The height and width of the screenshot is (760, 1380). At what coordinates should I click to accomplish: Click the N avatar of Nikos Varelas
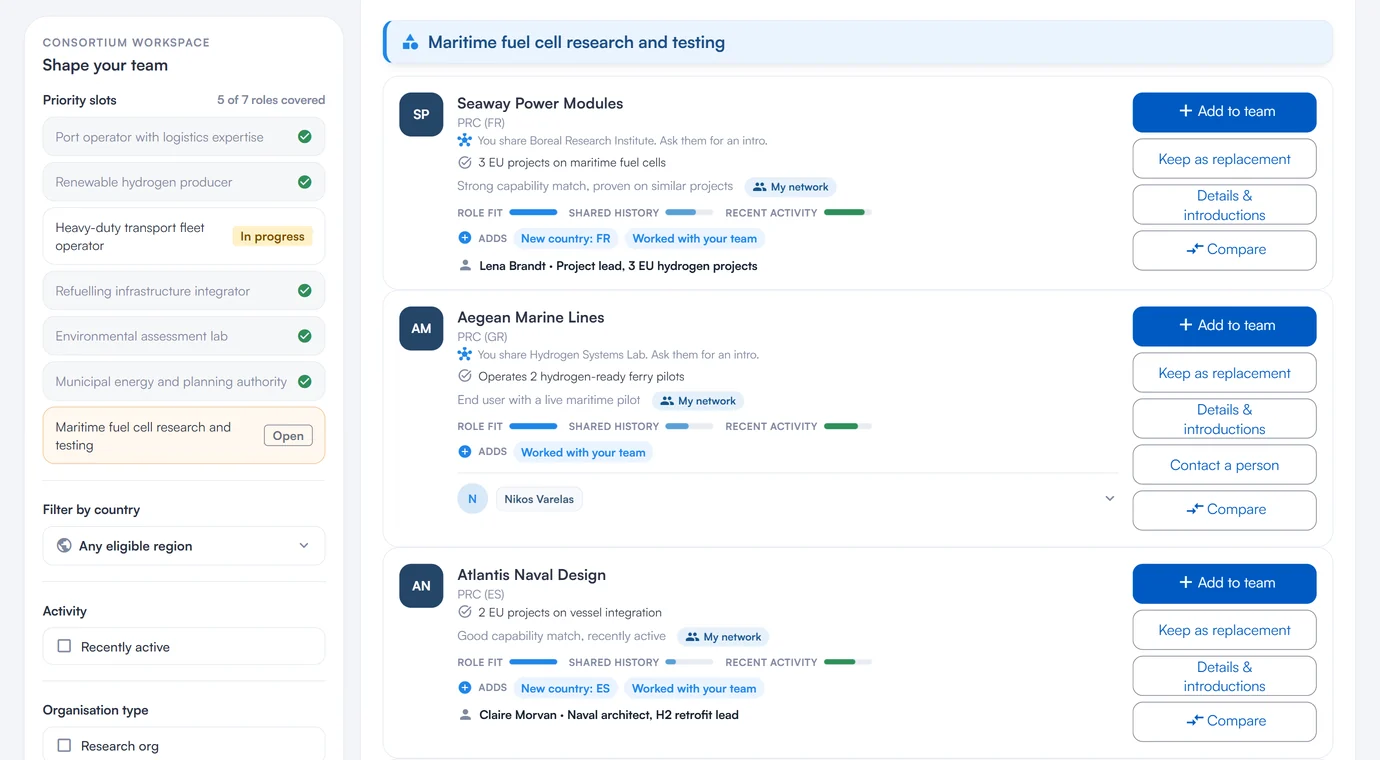click(473, 499)
